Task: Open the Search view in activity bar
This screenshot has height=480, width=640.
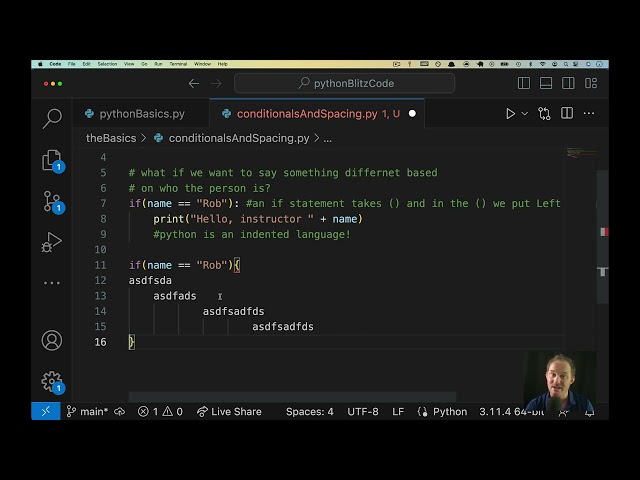Action: (x=52, y=119)
